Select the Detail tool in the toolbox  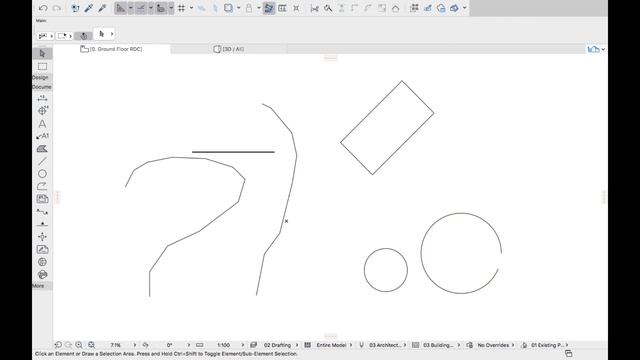[x=42, y=262]
